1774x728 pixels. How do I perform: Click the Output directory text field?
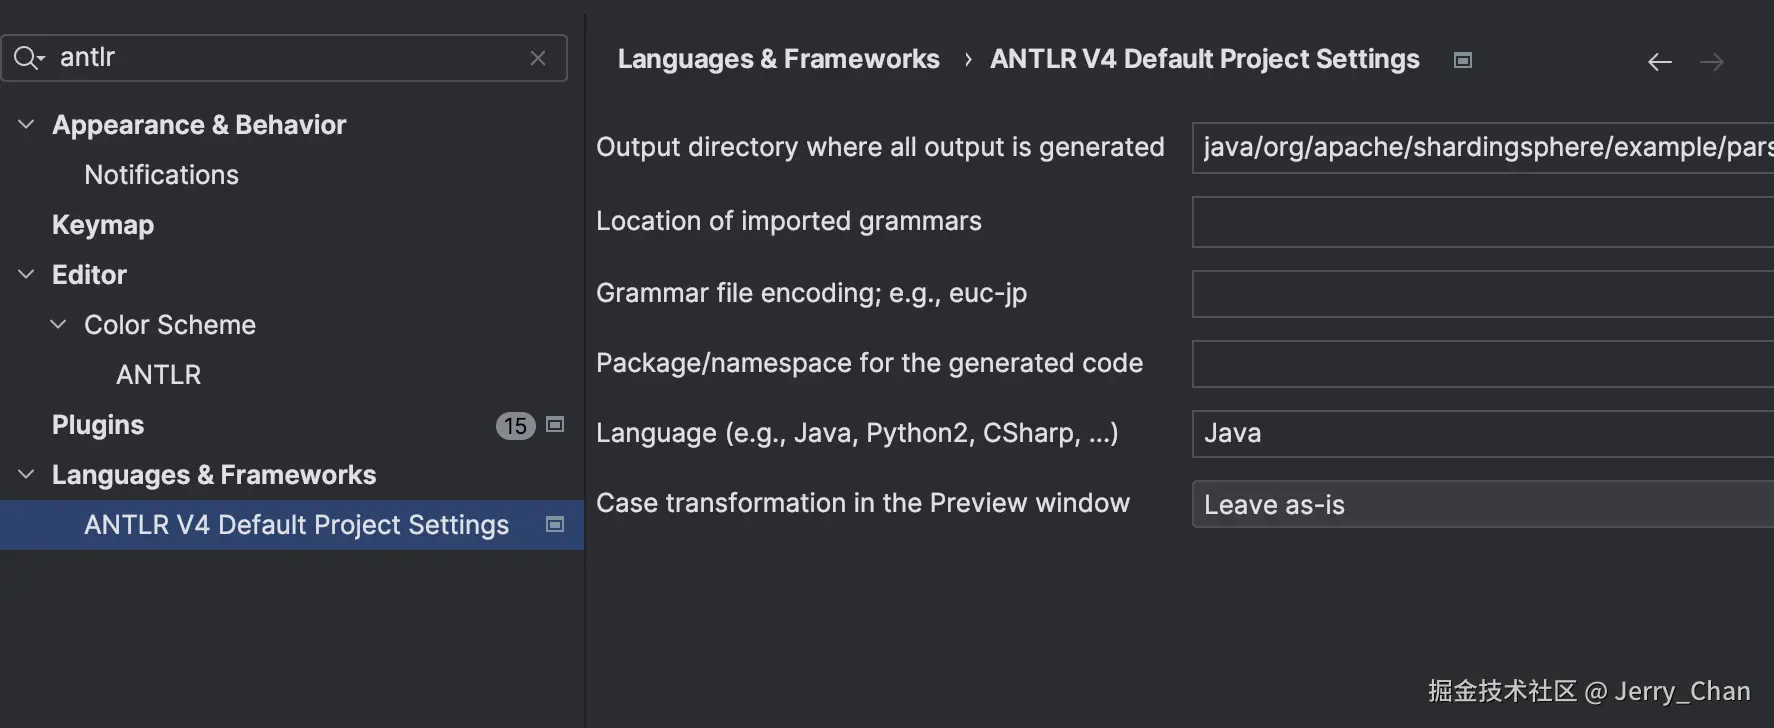pos(1482,148)
